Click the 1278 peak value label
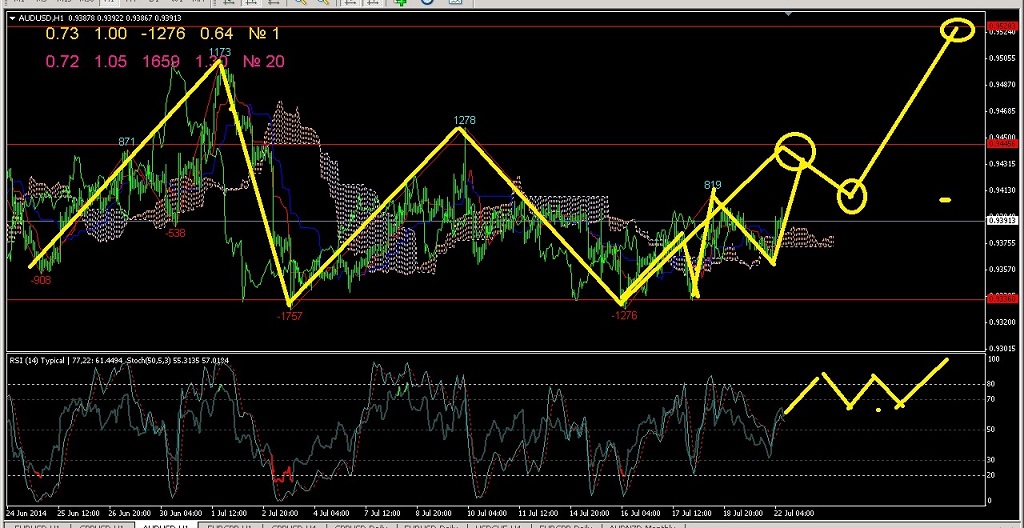This screenshot has width=1024, height=528. tap(464, 120)
